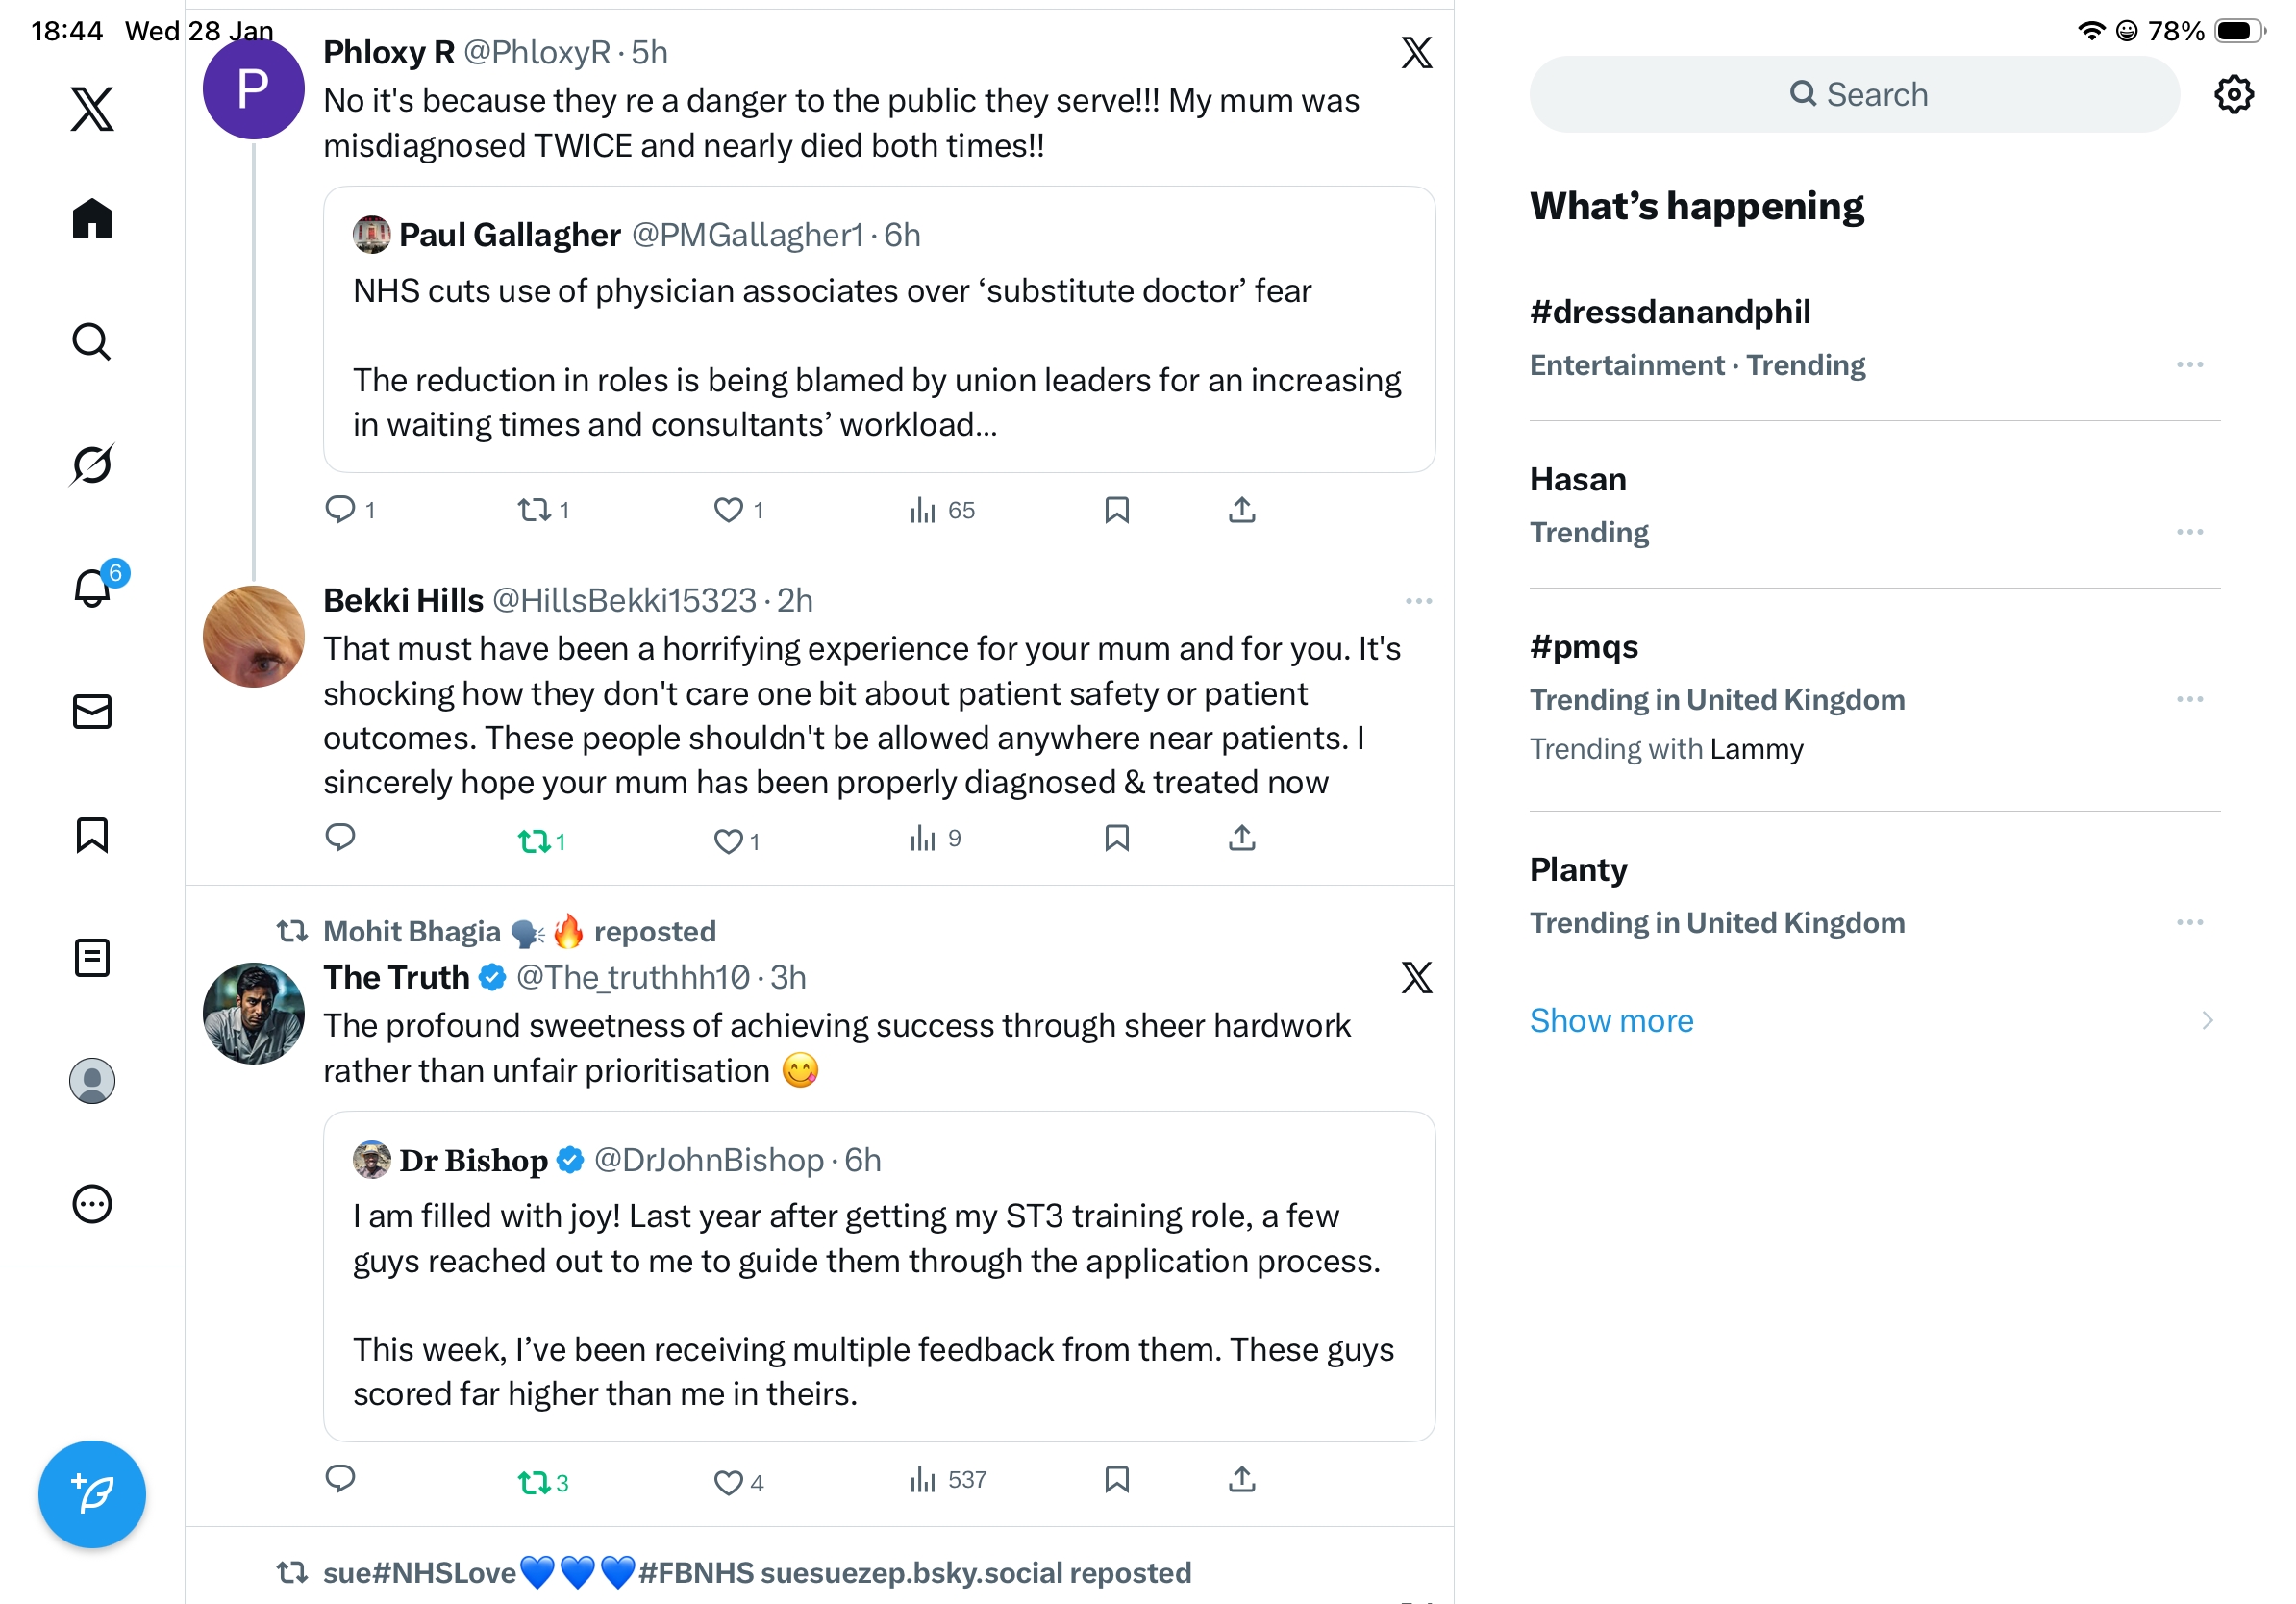Image resolution: width=2296 pixels, height=1604 pixels.
Task: Open the #pmqs trending topic
Action: [x=1584, y=647]
